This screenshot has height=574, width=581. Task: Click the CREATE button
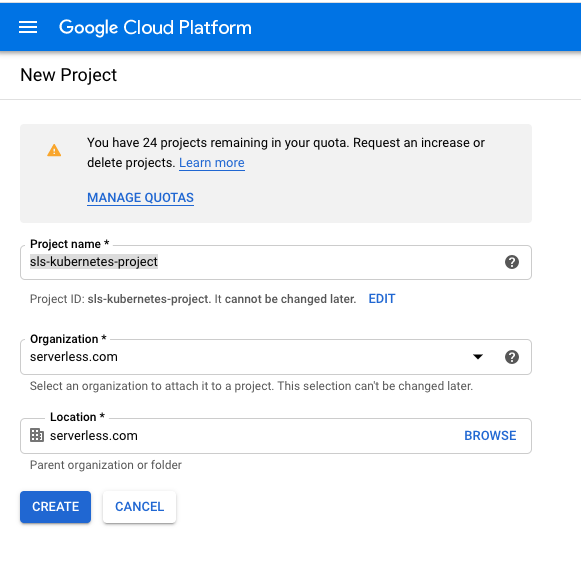click(56, 507)
